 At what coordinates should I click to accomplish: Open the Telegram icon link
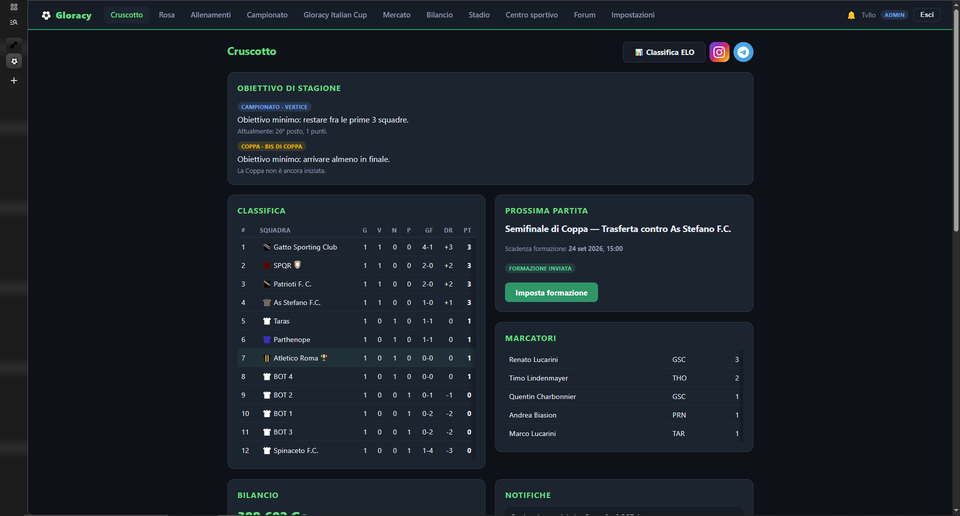tap(743, 52)
